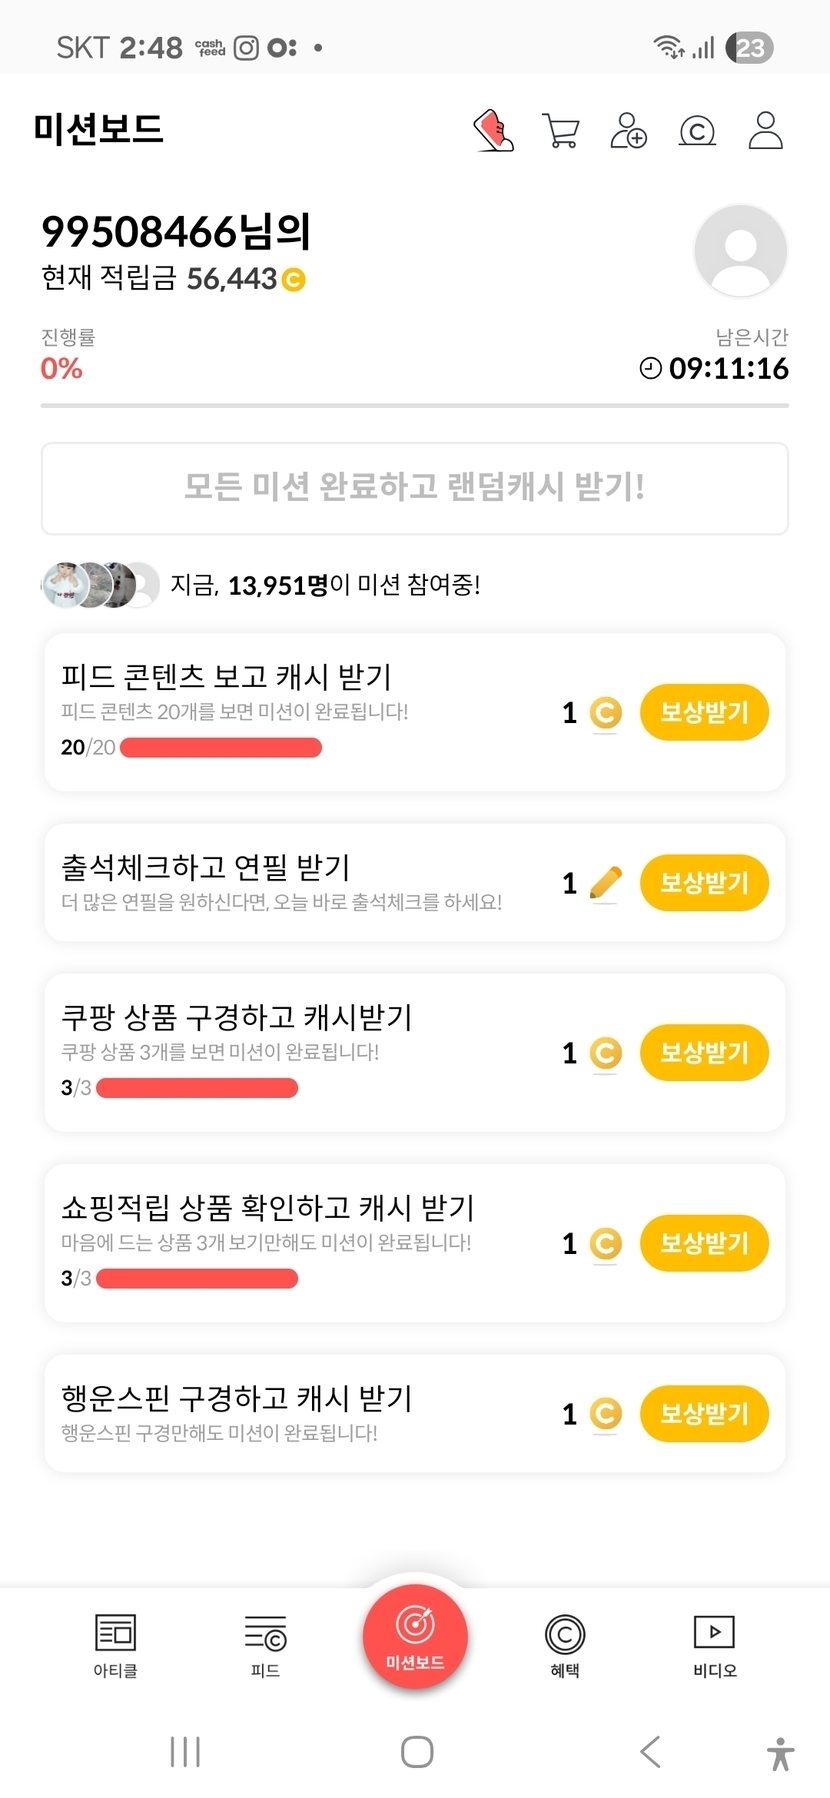This screenshot has width=830, height=1798.
Task: Claim pencil reward for attendance check
Action: (704, 883)
